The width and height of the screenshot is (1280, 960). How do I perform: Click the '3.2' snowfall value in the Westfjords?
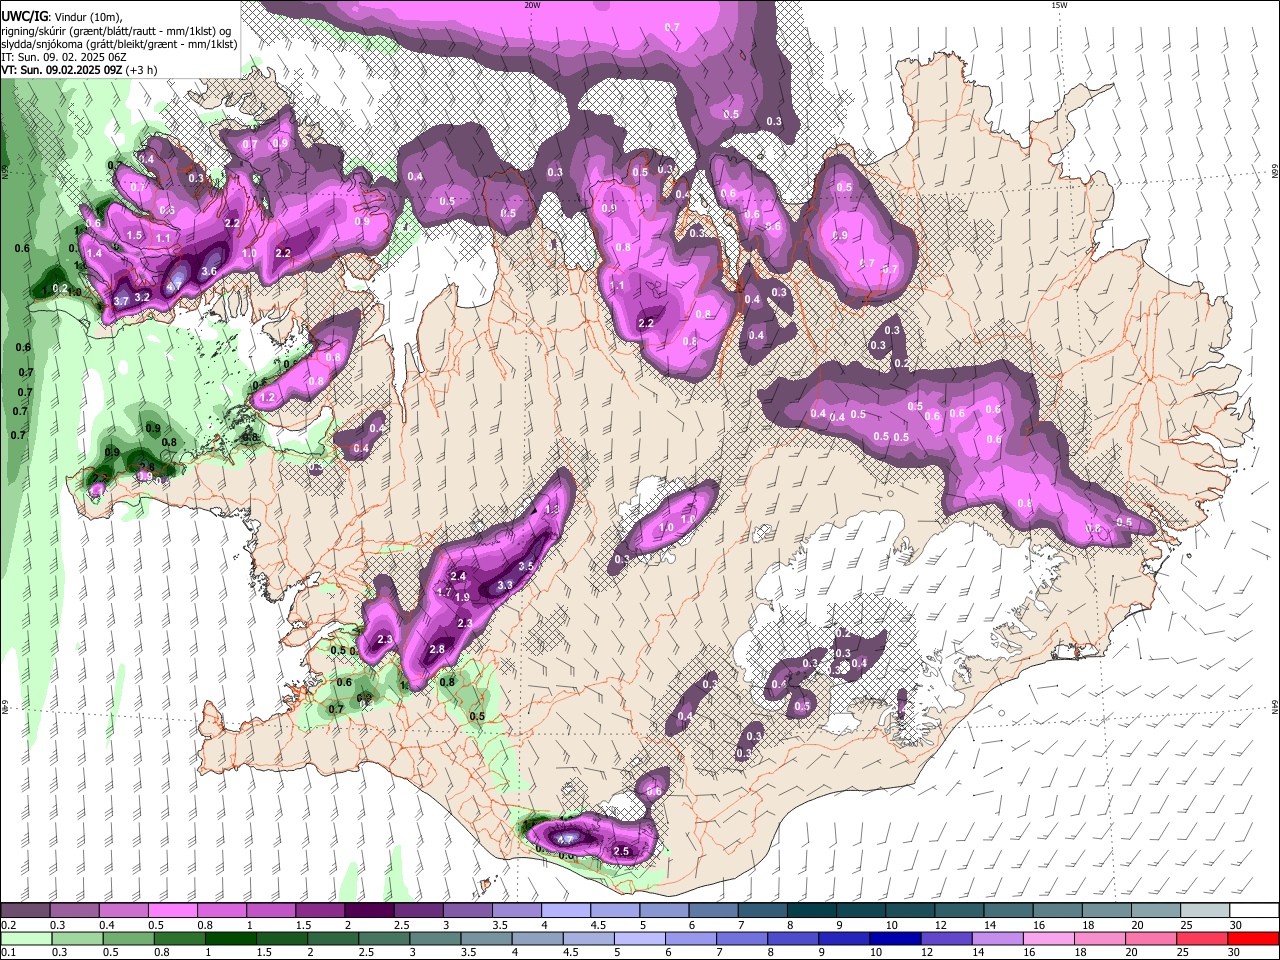(x=142, y=297)
